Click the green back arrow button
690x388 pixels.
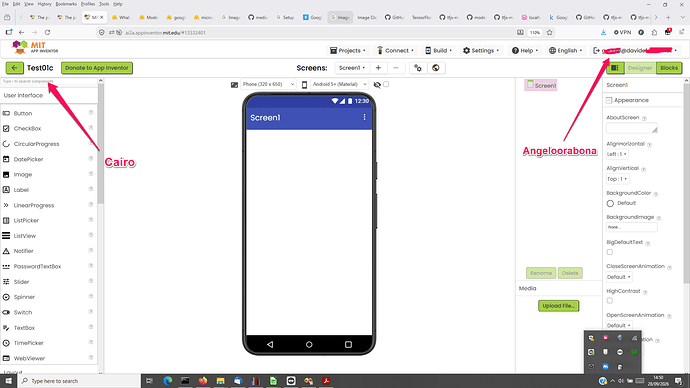[15, 68]
